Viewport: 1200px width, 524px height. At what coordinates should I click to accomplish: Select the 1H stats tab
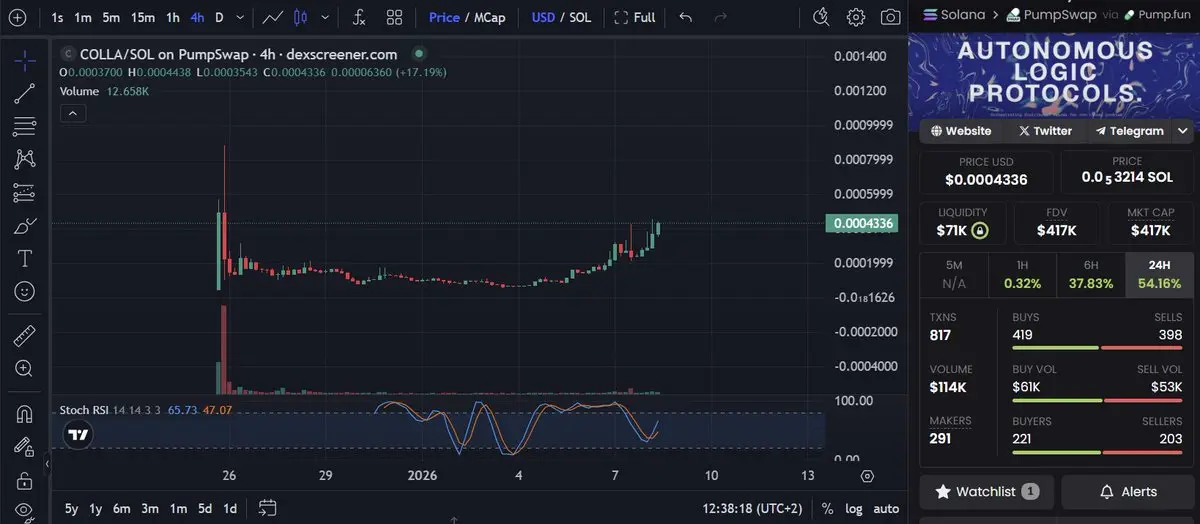(1022, 275)
